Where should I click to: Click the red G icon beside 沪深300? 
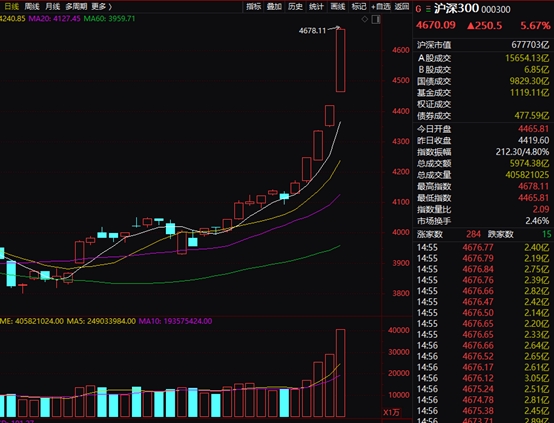418,9
